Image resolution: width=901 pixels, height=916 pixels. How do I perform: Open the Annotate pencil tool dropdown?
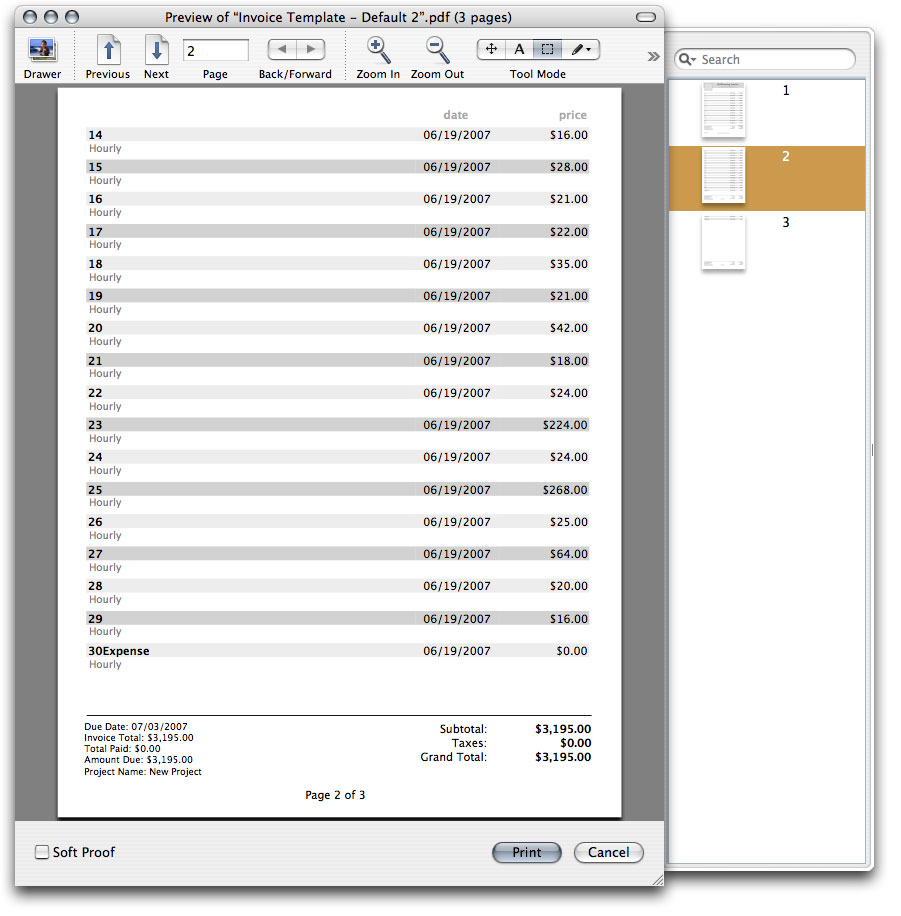(x=581, y=50)
